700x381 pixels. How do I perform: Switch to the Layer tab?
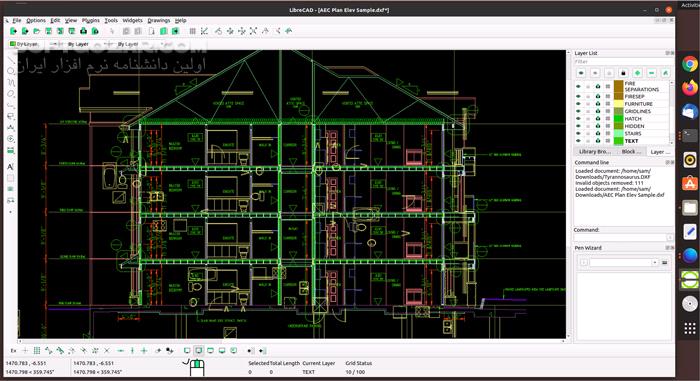[660, 152]
